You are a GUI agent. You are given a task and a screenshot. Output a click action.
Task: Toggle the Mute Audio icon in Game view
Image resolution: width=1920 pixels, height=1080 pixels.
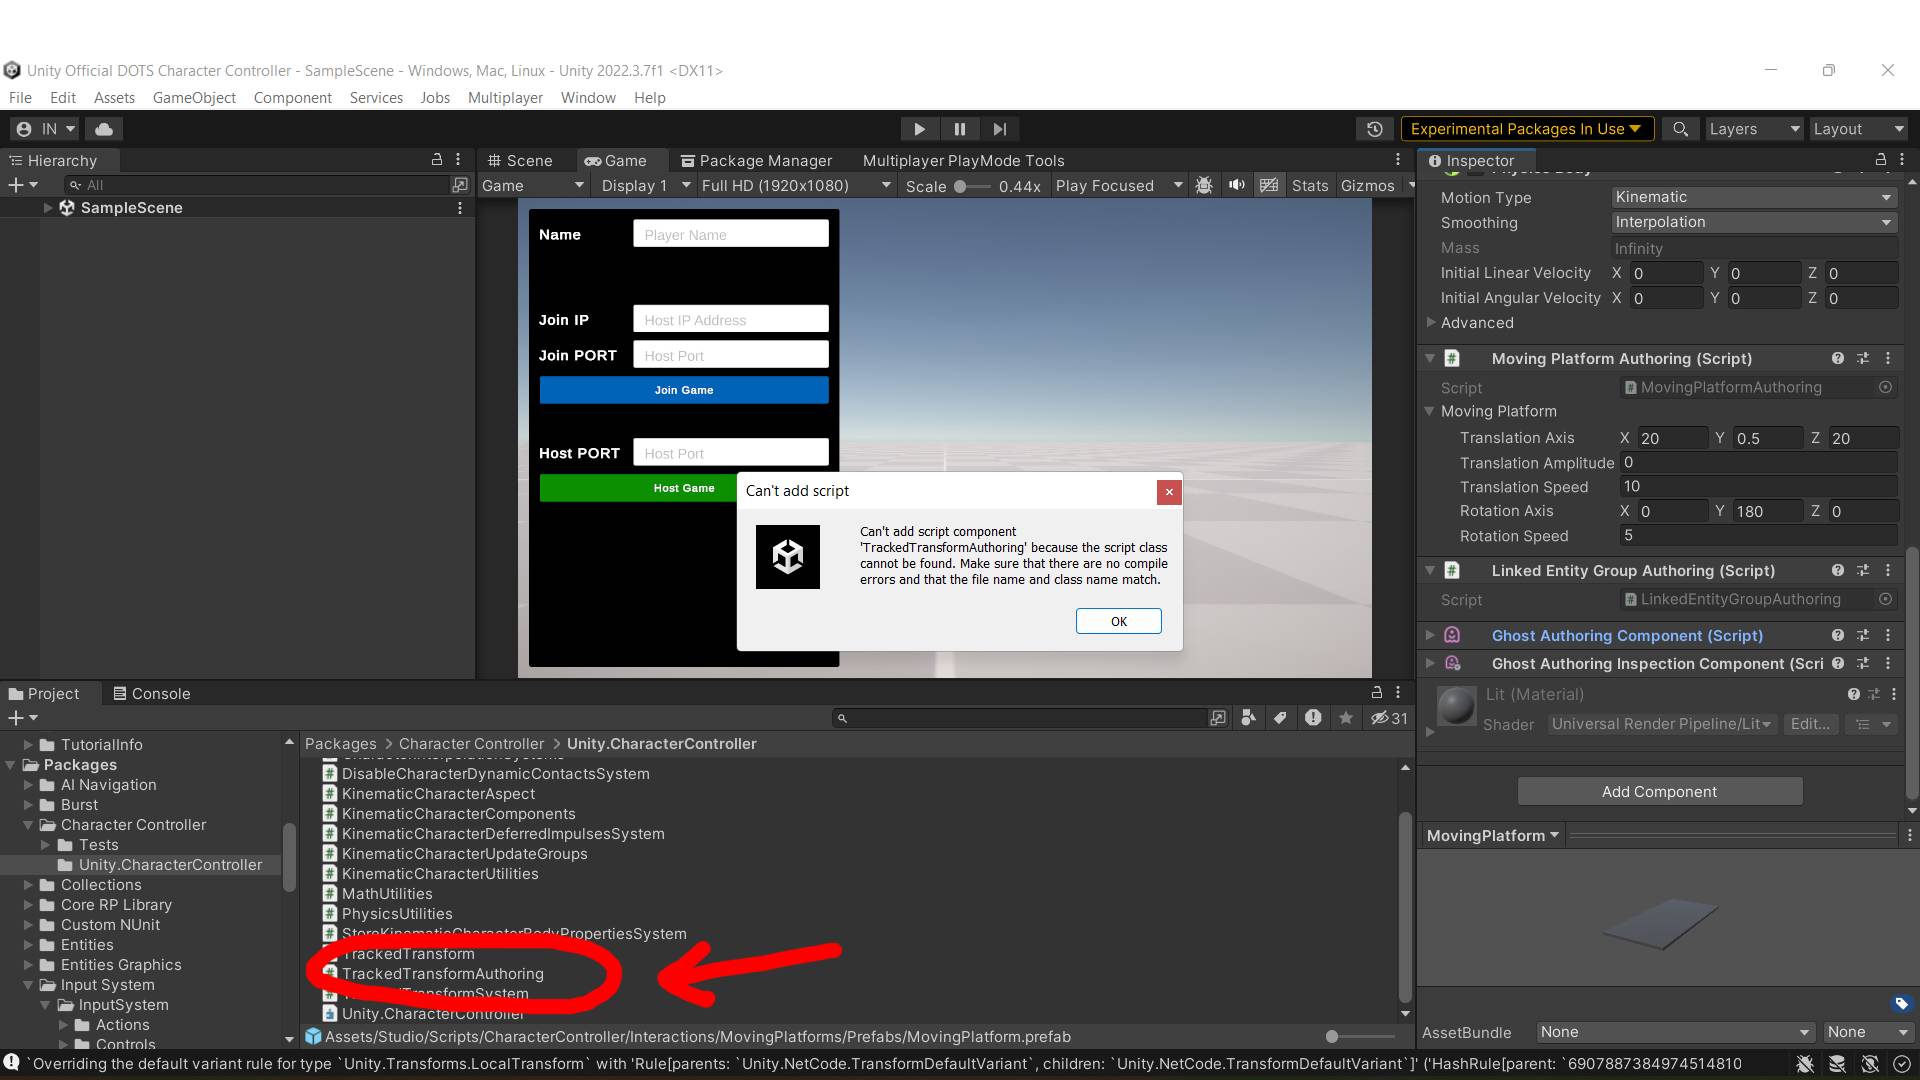1237,185
